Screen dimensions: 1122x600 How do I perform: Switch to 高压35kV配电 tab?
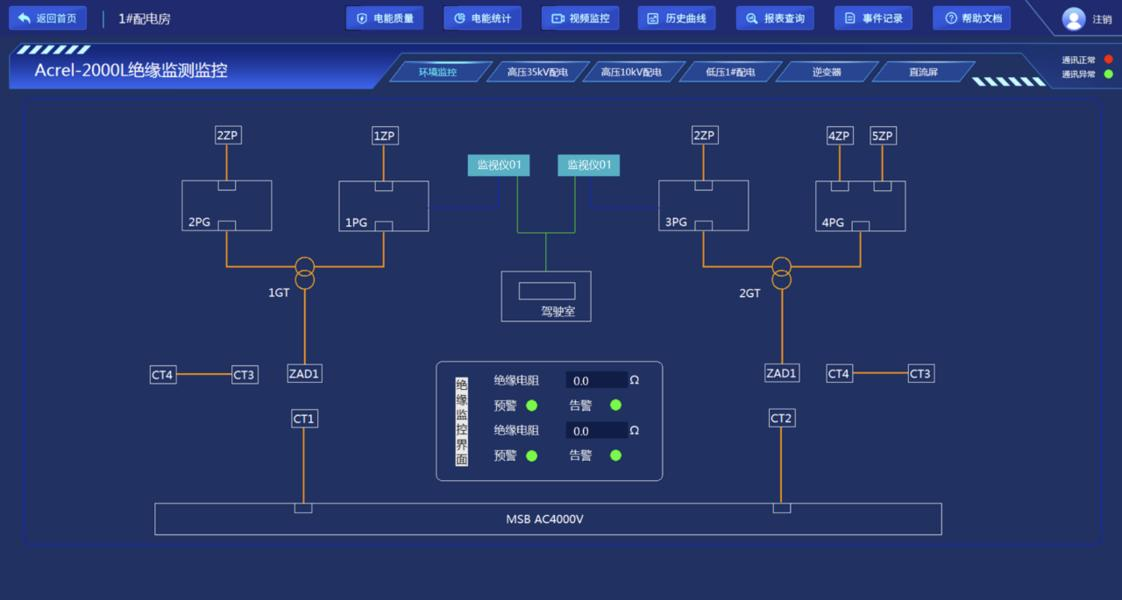537,72
